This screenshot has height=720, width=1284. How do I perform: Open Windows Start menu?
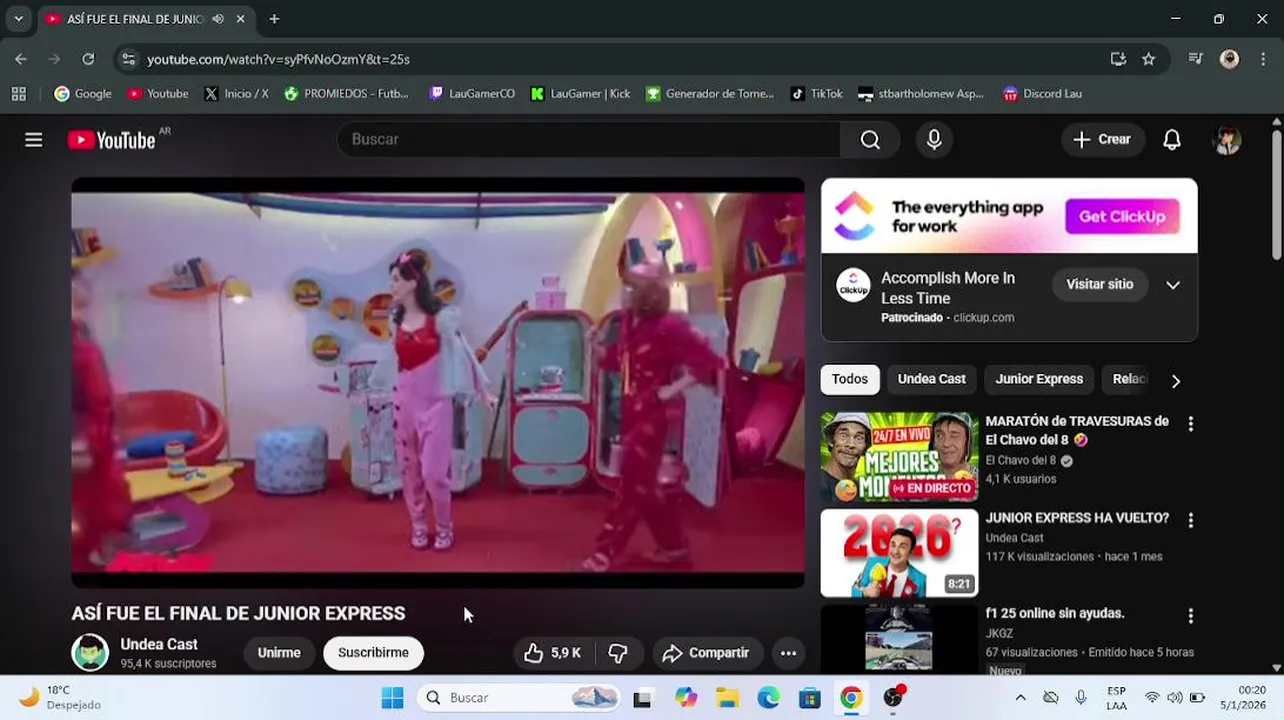click(392, 698)
